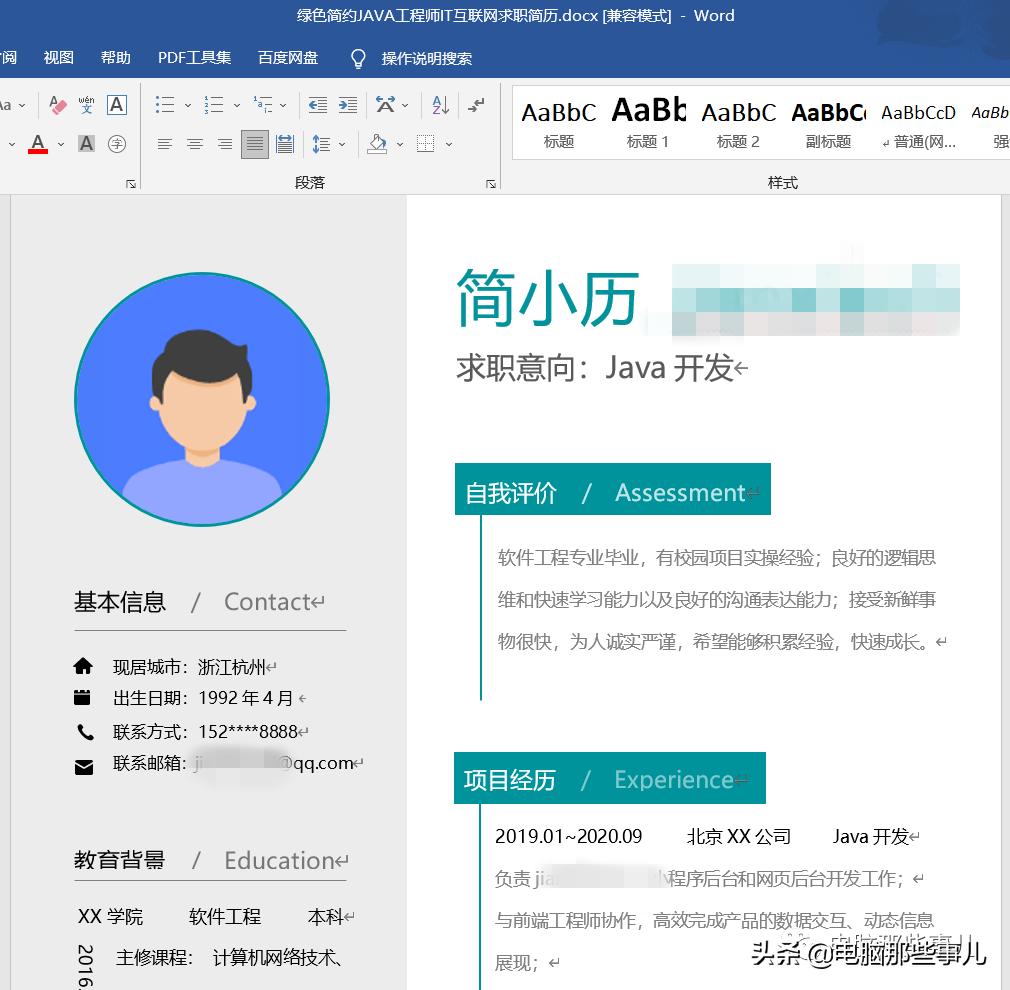This screenshot has height=990, width=1010.
Task: Open the PDF工具集 ribbon tab
Action: point(193,57)
